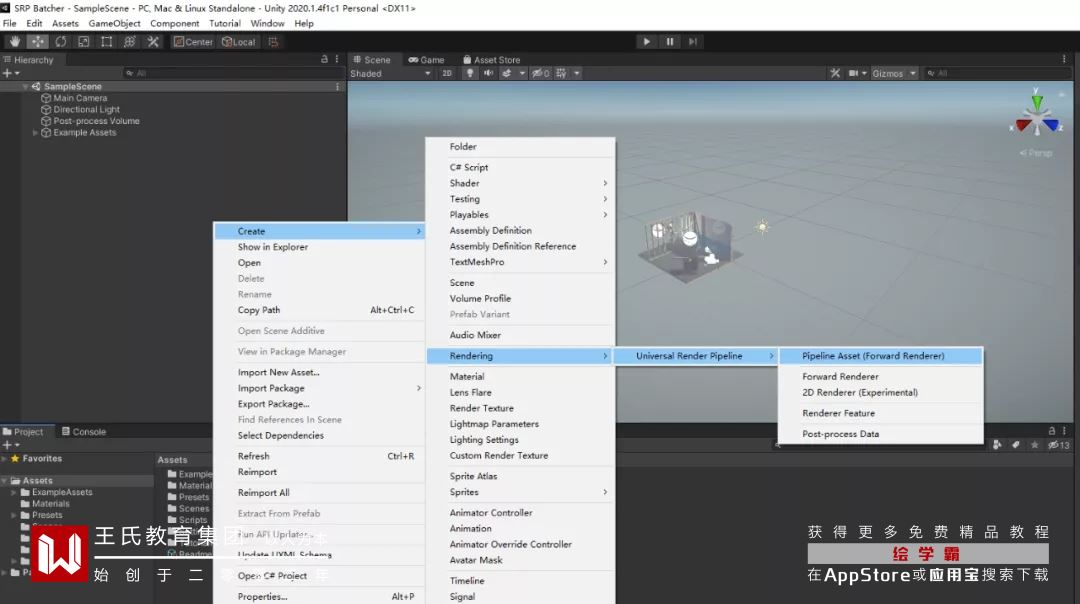The width and height of the screenshot is (1080, 604).
Task: Select the Rect Transform tool
Action: (107, 41)
